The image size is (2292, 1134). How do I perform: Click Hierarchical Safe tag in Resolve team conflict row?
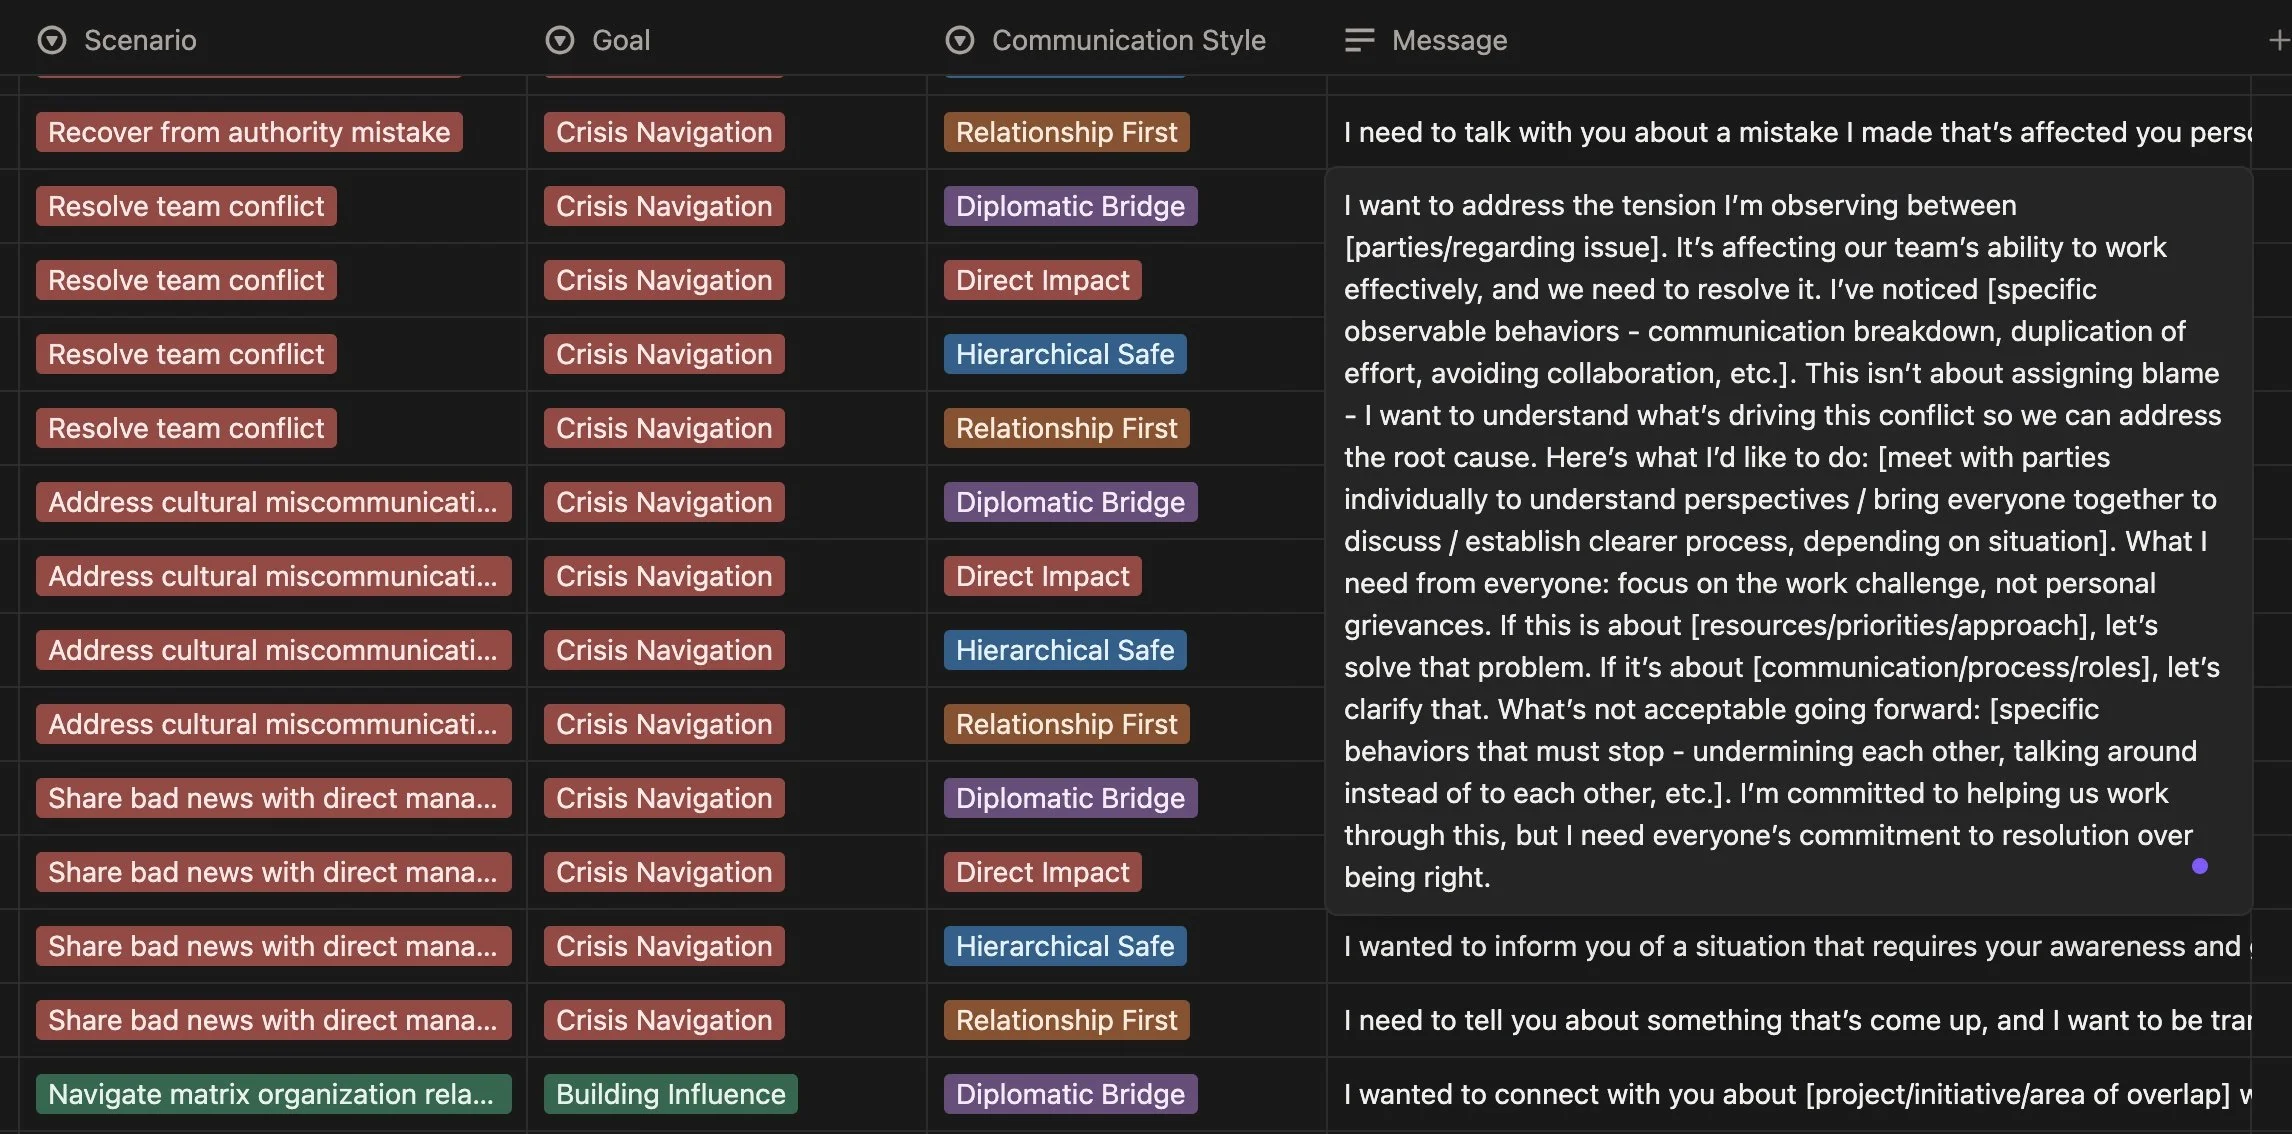click(1064, 354)
